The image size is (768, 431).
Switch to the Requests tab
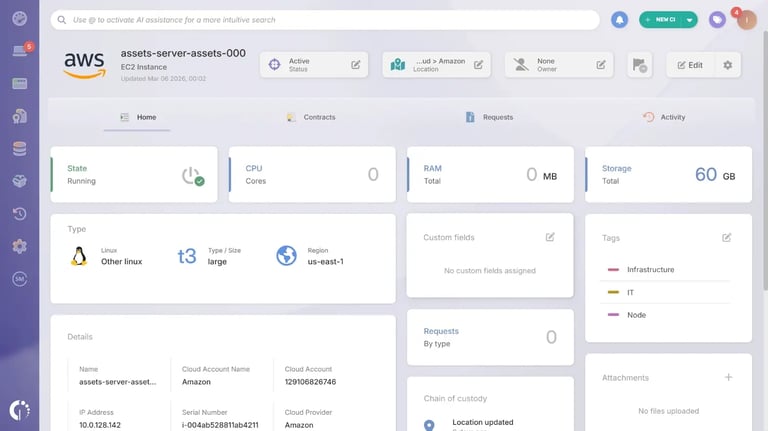tap(489, 117)
